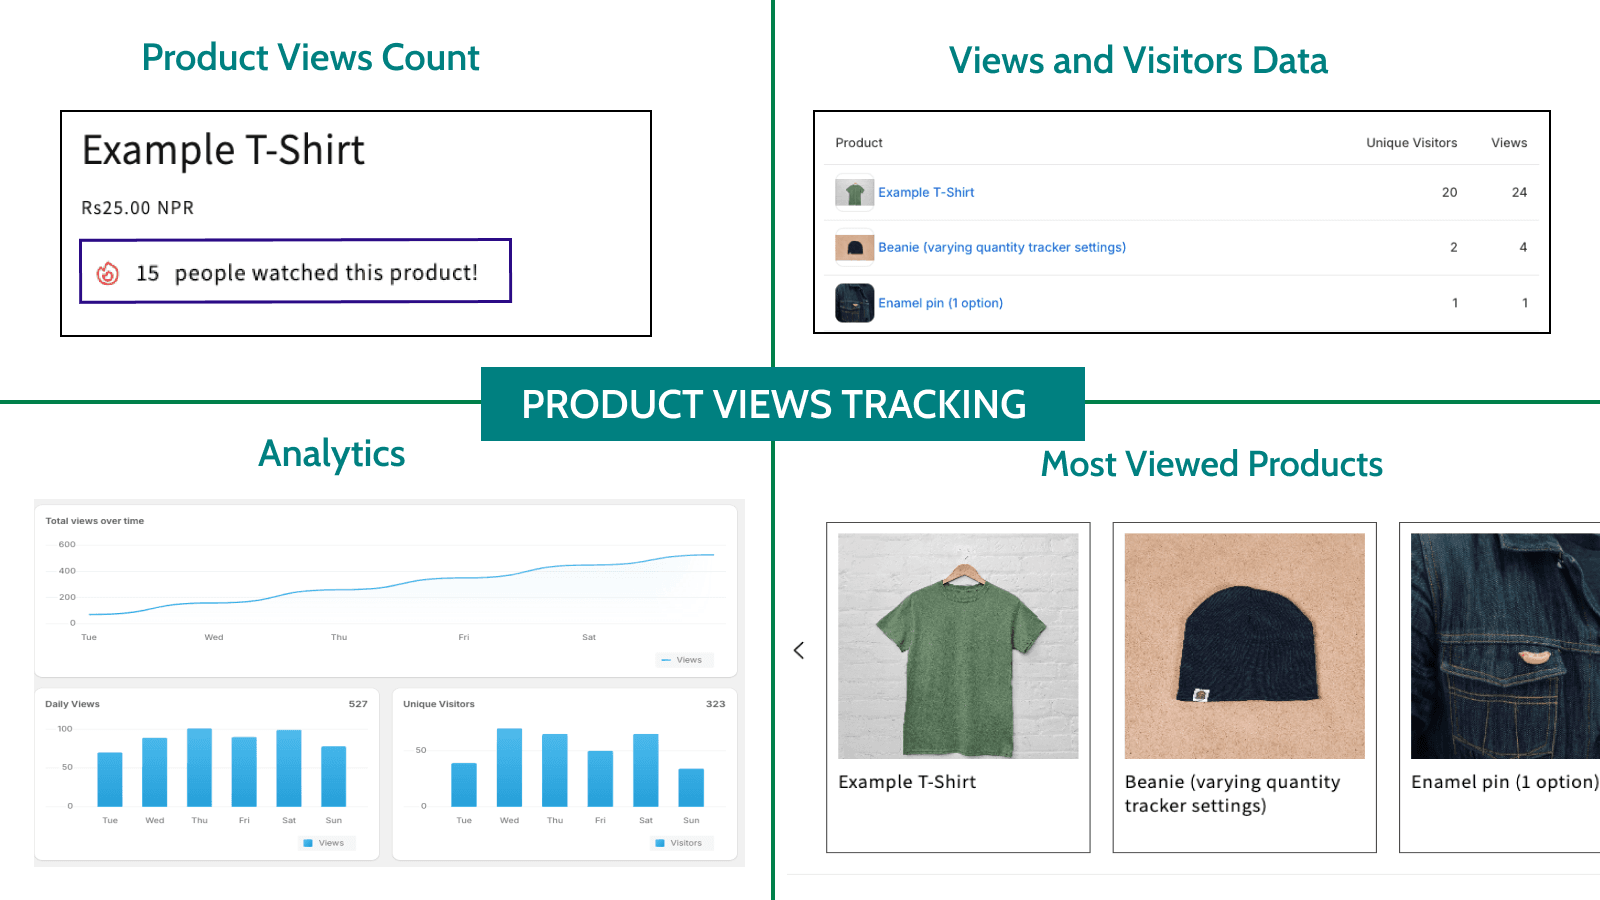Open the Beanie varying quantity tracker link

(x=1002, y=247)
